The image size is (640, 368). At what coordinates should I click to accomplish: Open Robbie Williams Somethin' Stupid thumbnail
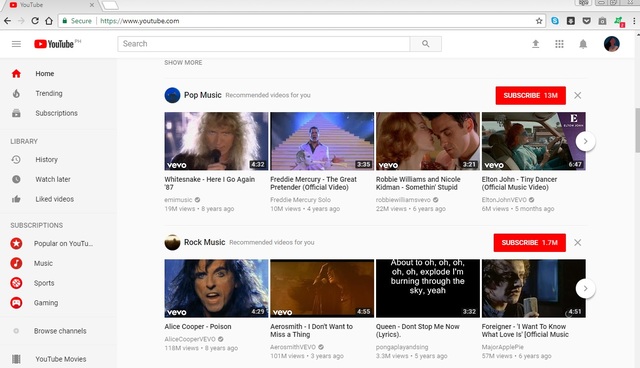point(428,141)
